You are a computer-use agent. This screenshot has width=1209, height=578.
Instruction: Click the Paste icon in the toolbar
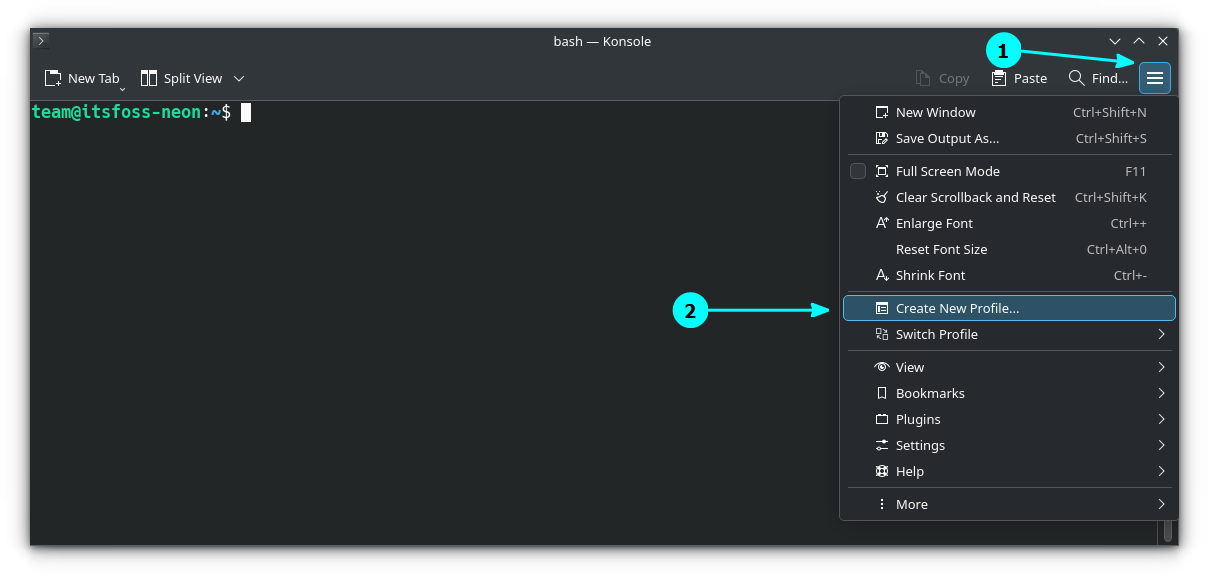pyautogui.click(x=1019, y=77)
